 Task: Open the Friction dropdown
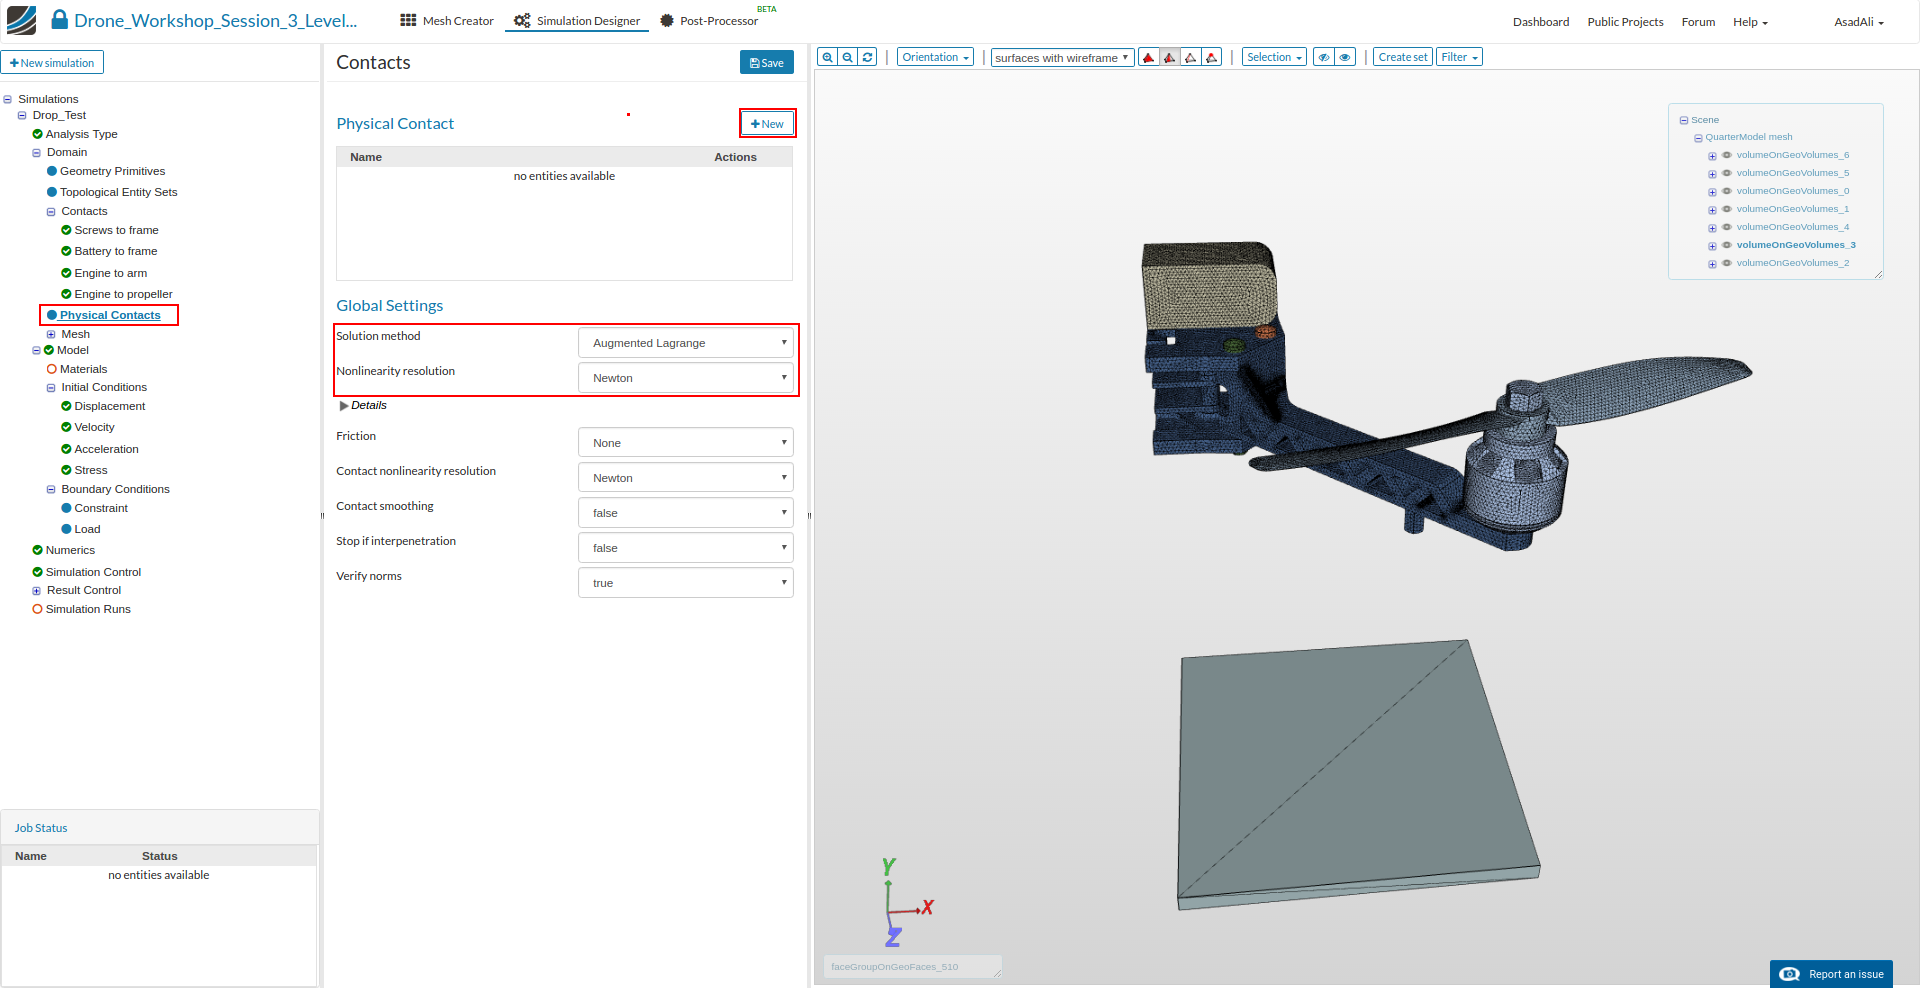pyautogui.click(x=686, y=443)
